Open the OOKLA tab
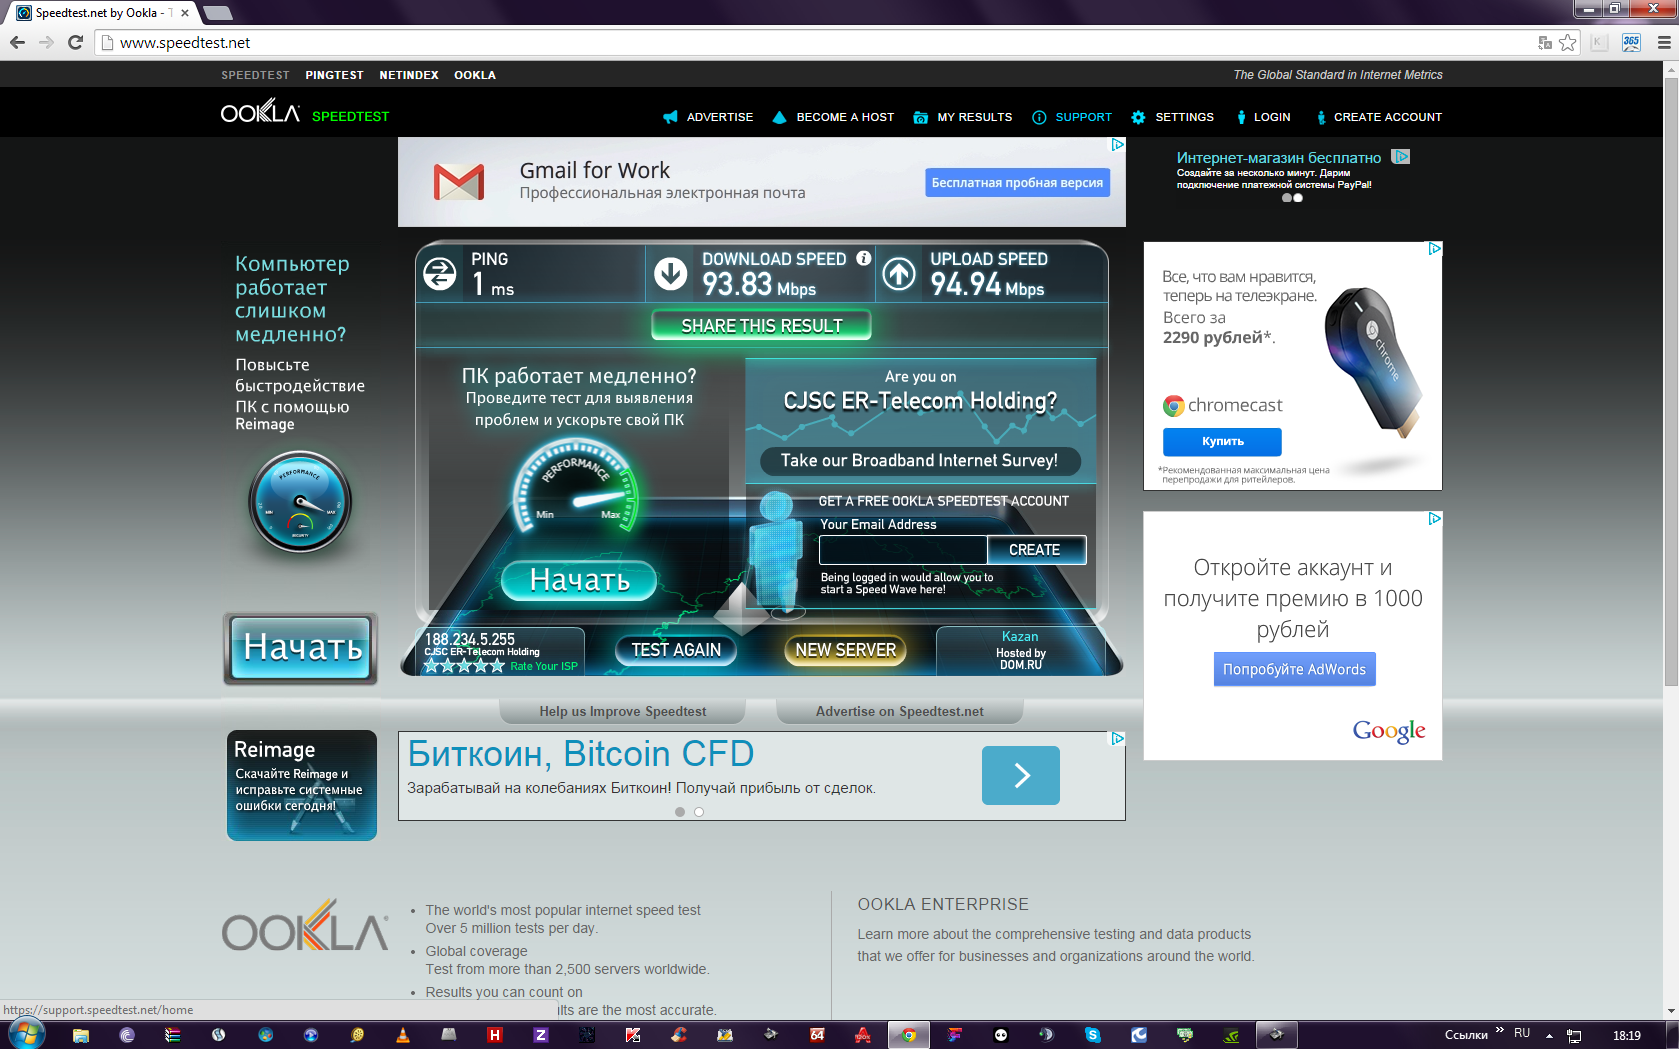1679x1049 pixels. point(475,75)
